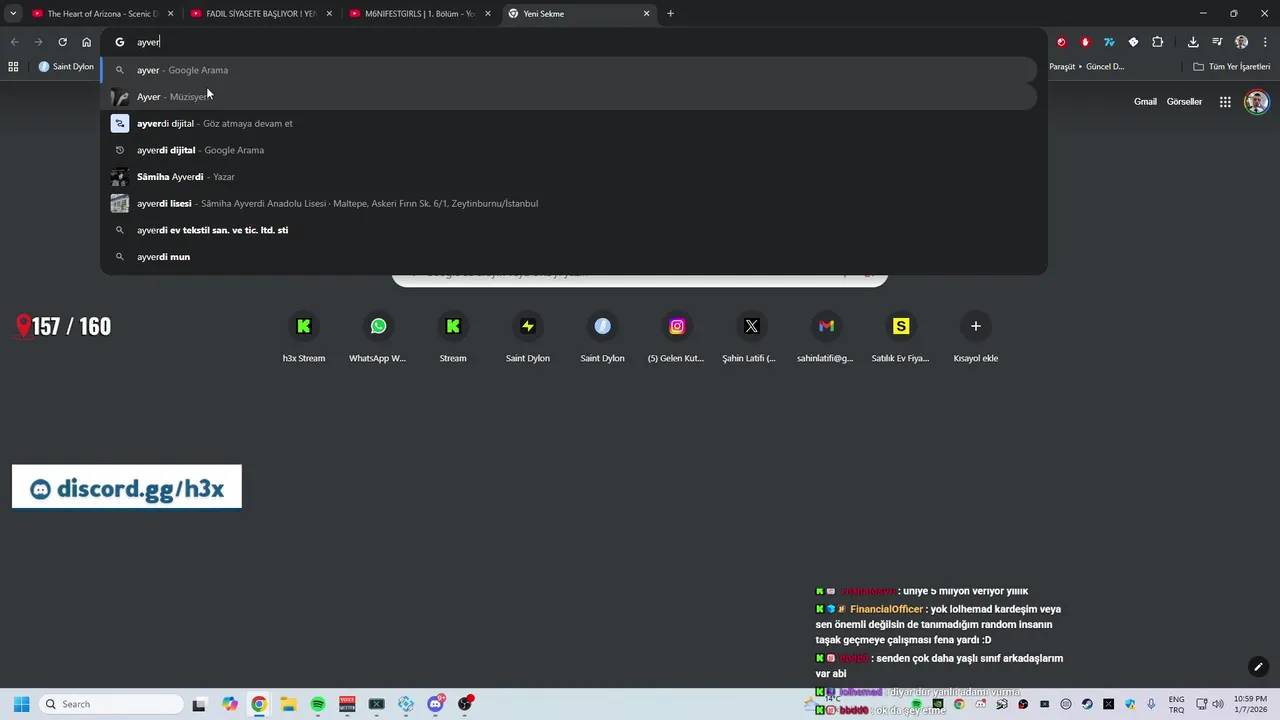Viewport: 1280px width, 720px height.
Task: Open the Chrome three-dot menu
Action: tap(1265, 42)
